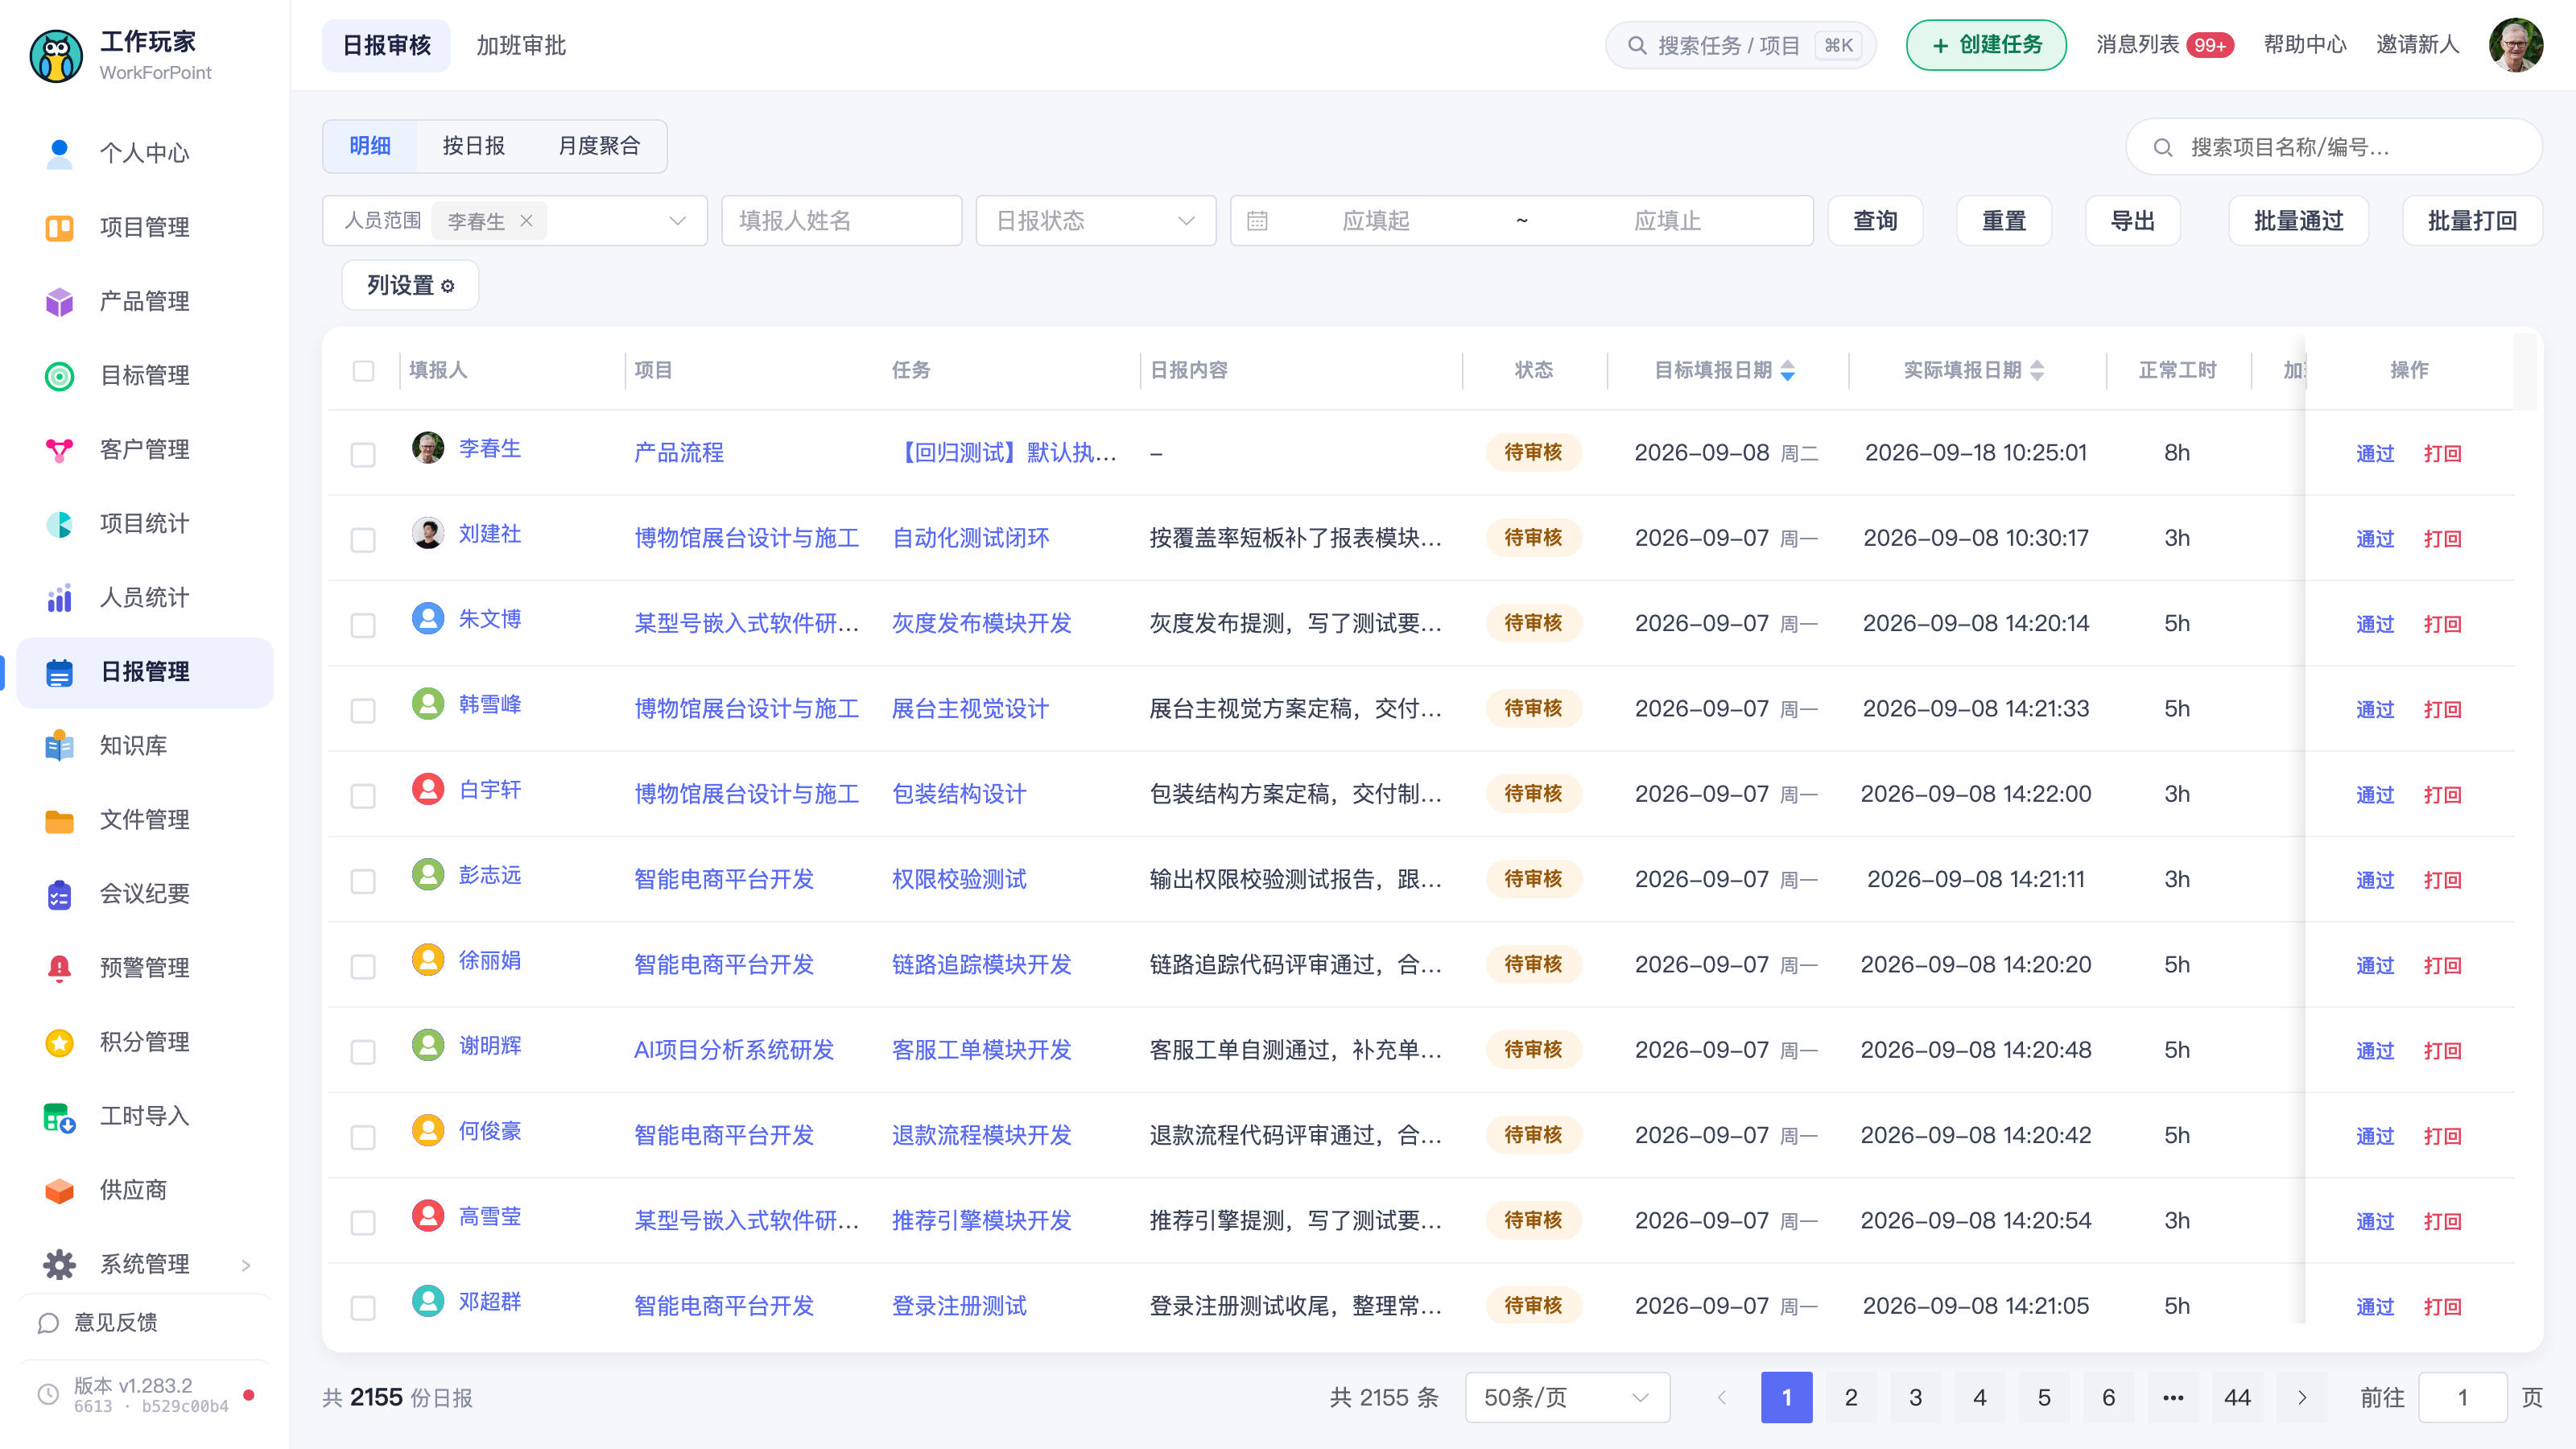The width and height of the screenshot is (2576, 1449).
Task: Click the 文件管理 folder icon
Action: coord(59,820)
